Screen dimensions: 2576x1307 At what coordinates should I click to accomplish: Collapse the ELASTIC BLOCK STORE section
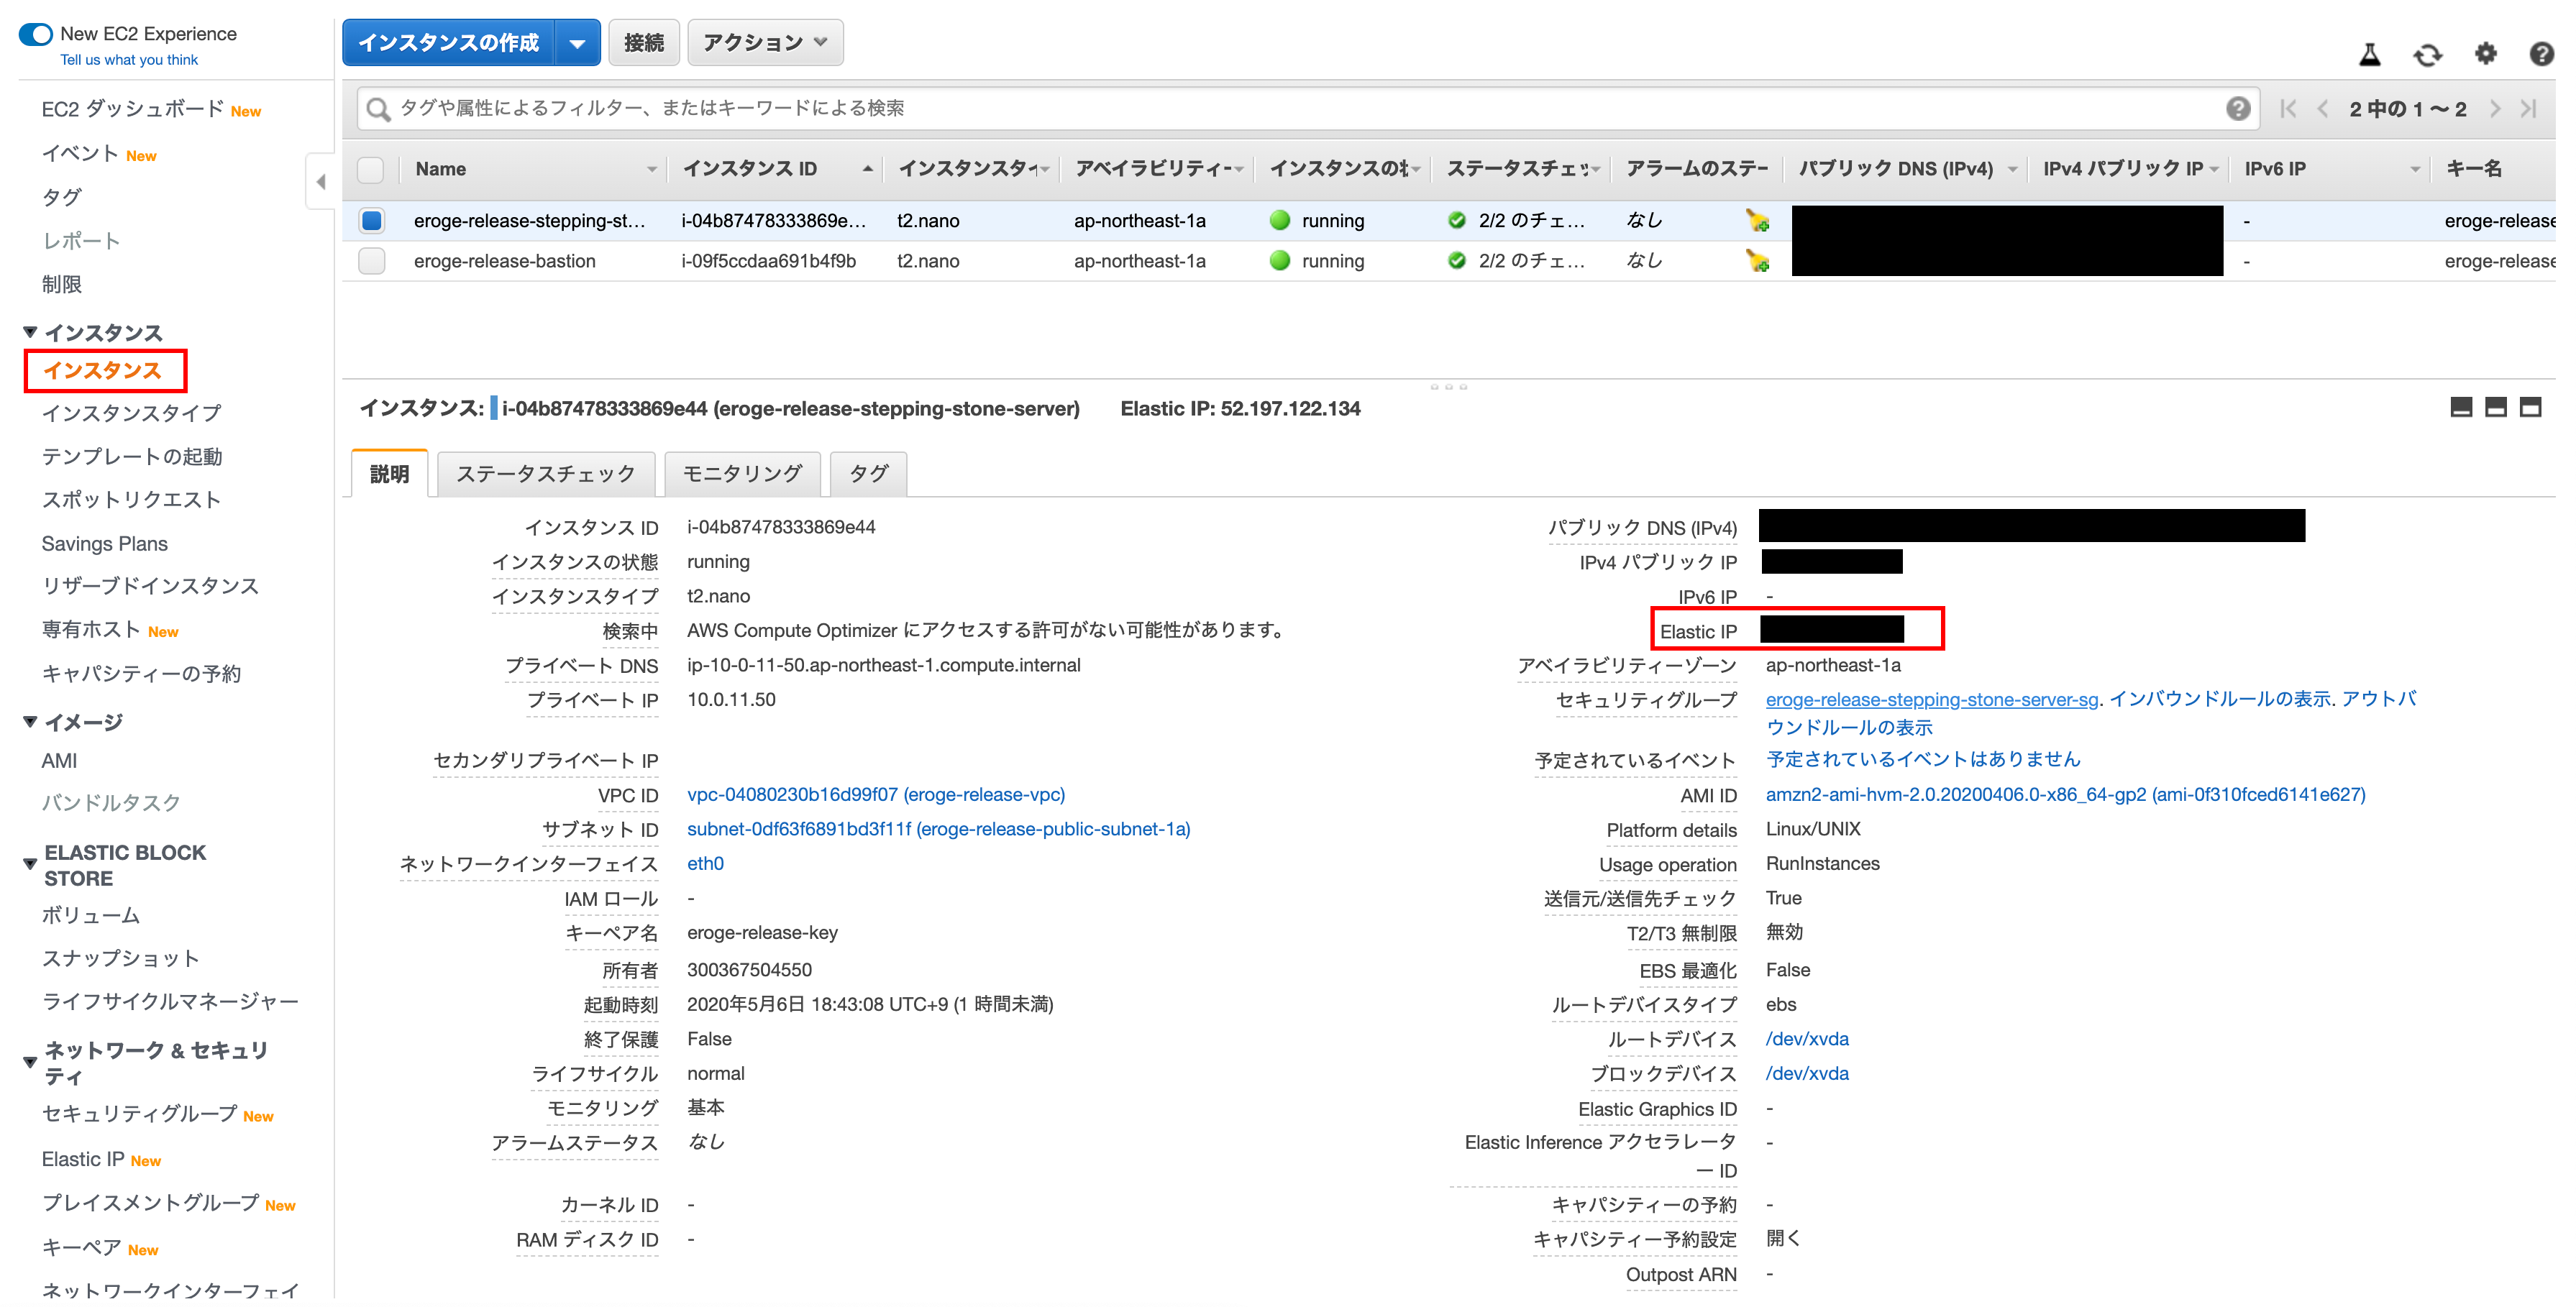[30, 864]
